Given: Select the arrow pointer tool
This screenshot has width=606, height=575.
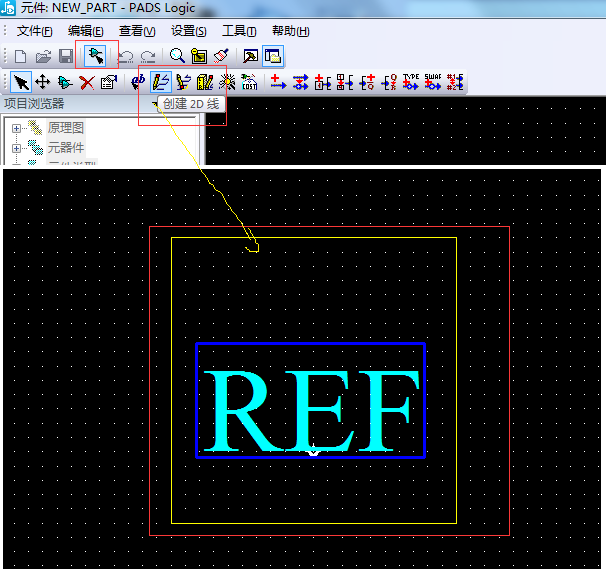Looking at the screenshot, I should pyautogui.click(x=21, y=82).
